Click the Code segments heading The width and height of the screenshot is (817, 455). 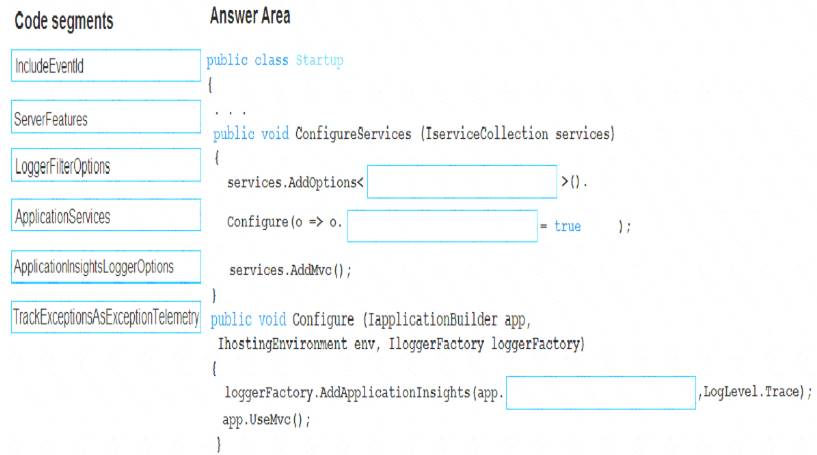click(x=64, y=21)
